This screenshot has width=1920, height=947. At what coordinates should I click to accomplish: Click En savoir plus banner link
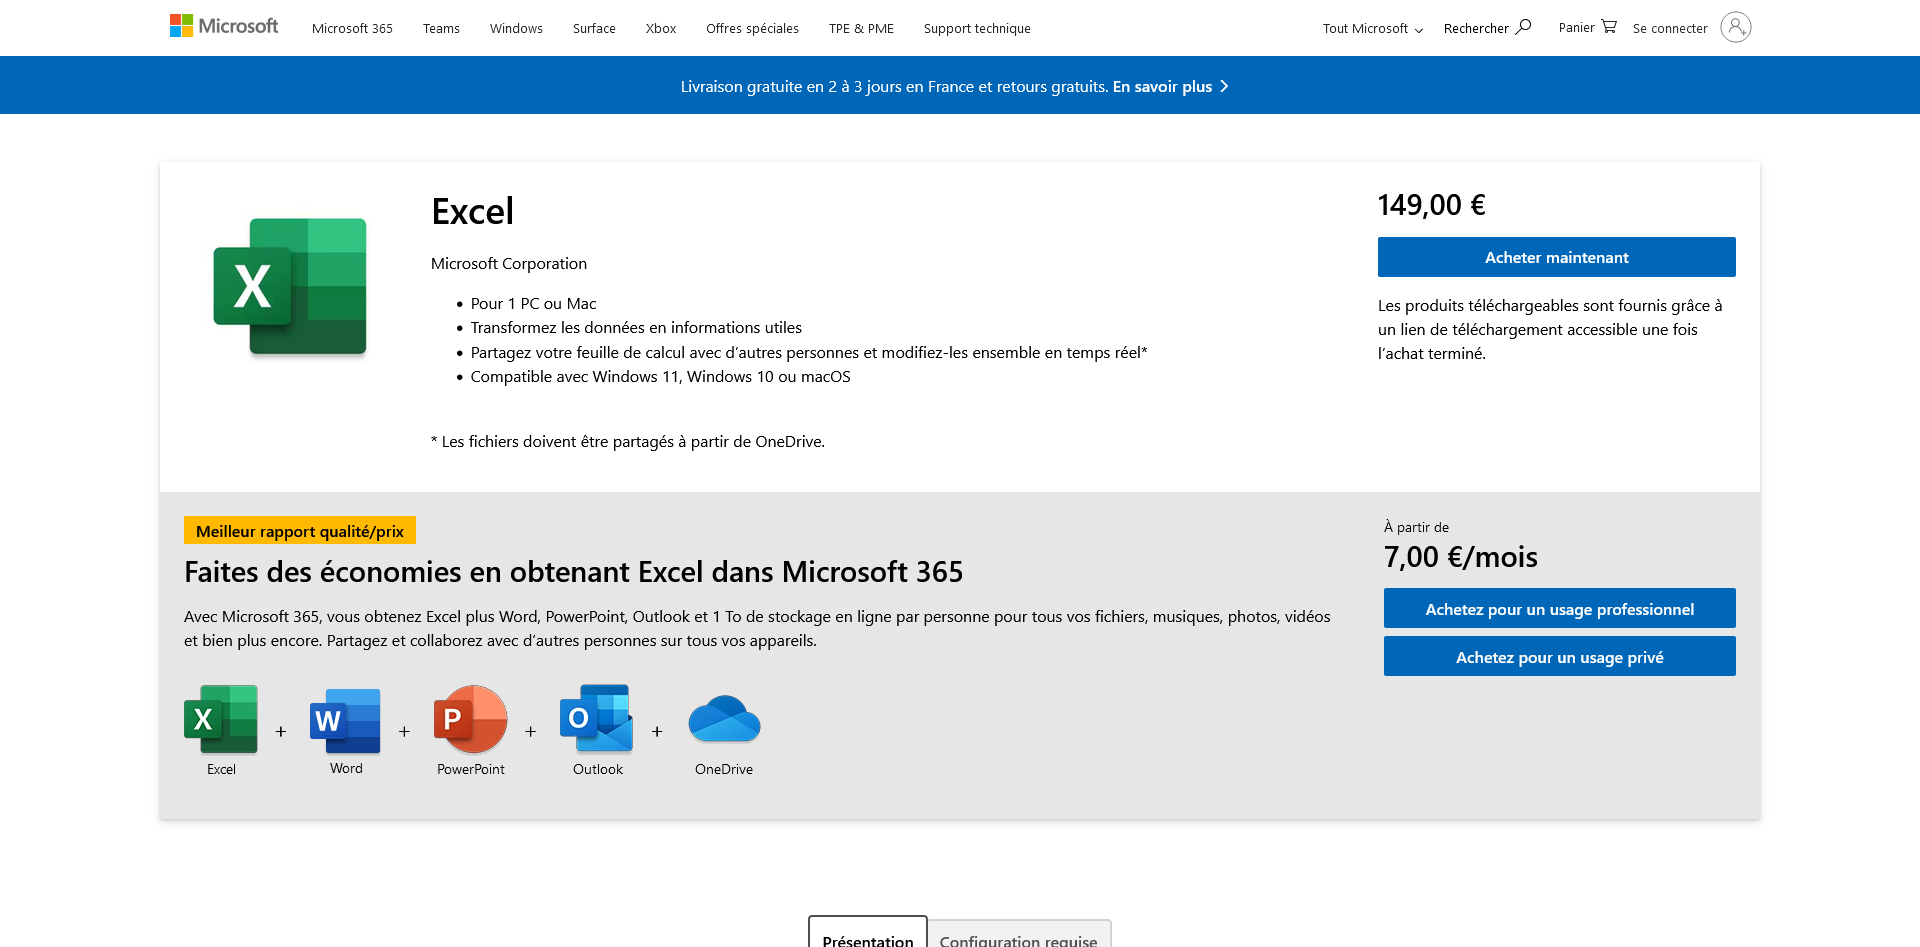(x=1162, y=86)
